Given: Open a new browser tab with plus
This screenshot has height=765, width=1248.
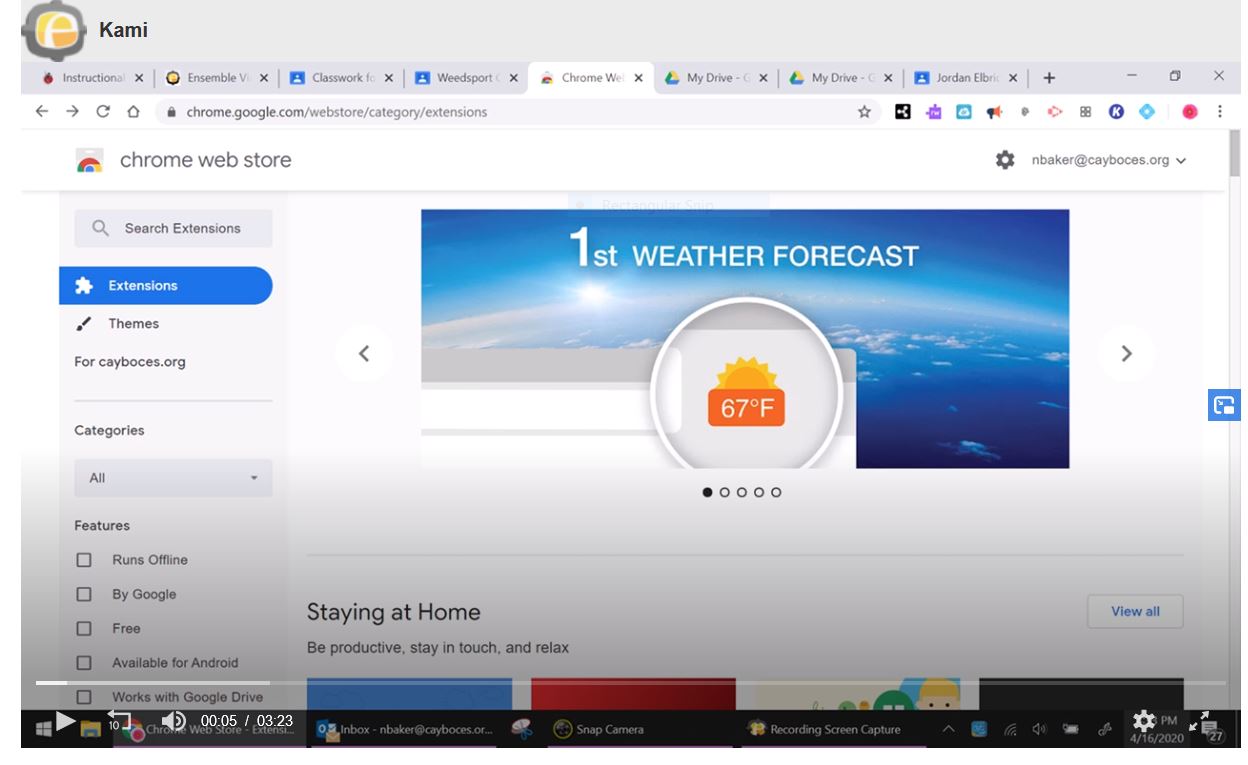Looking at the screenshot, I should tap(1049, 78).
